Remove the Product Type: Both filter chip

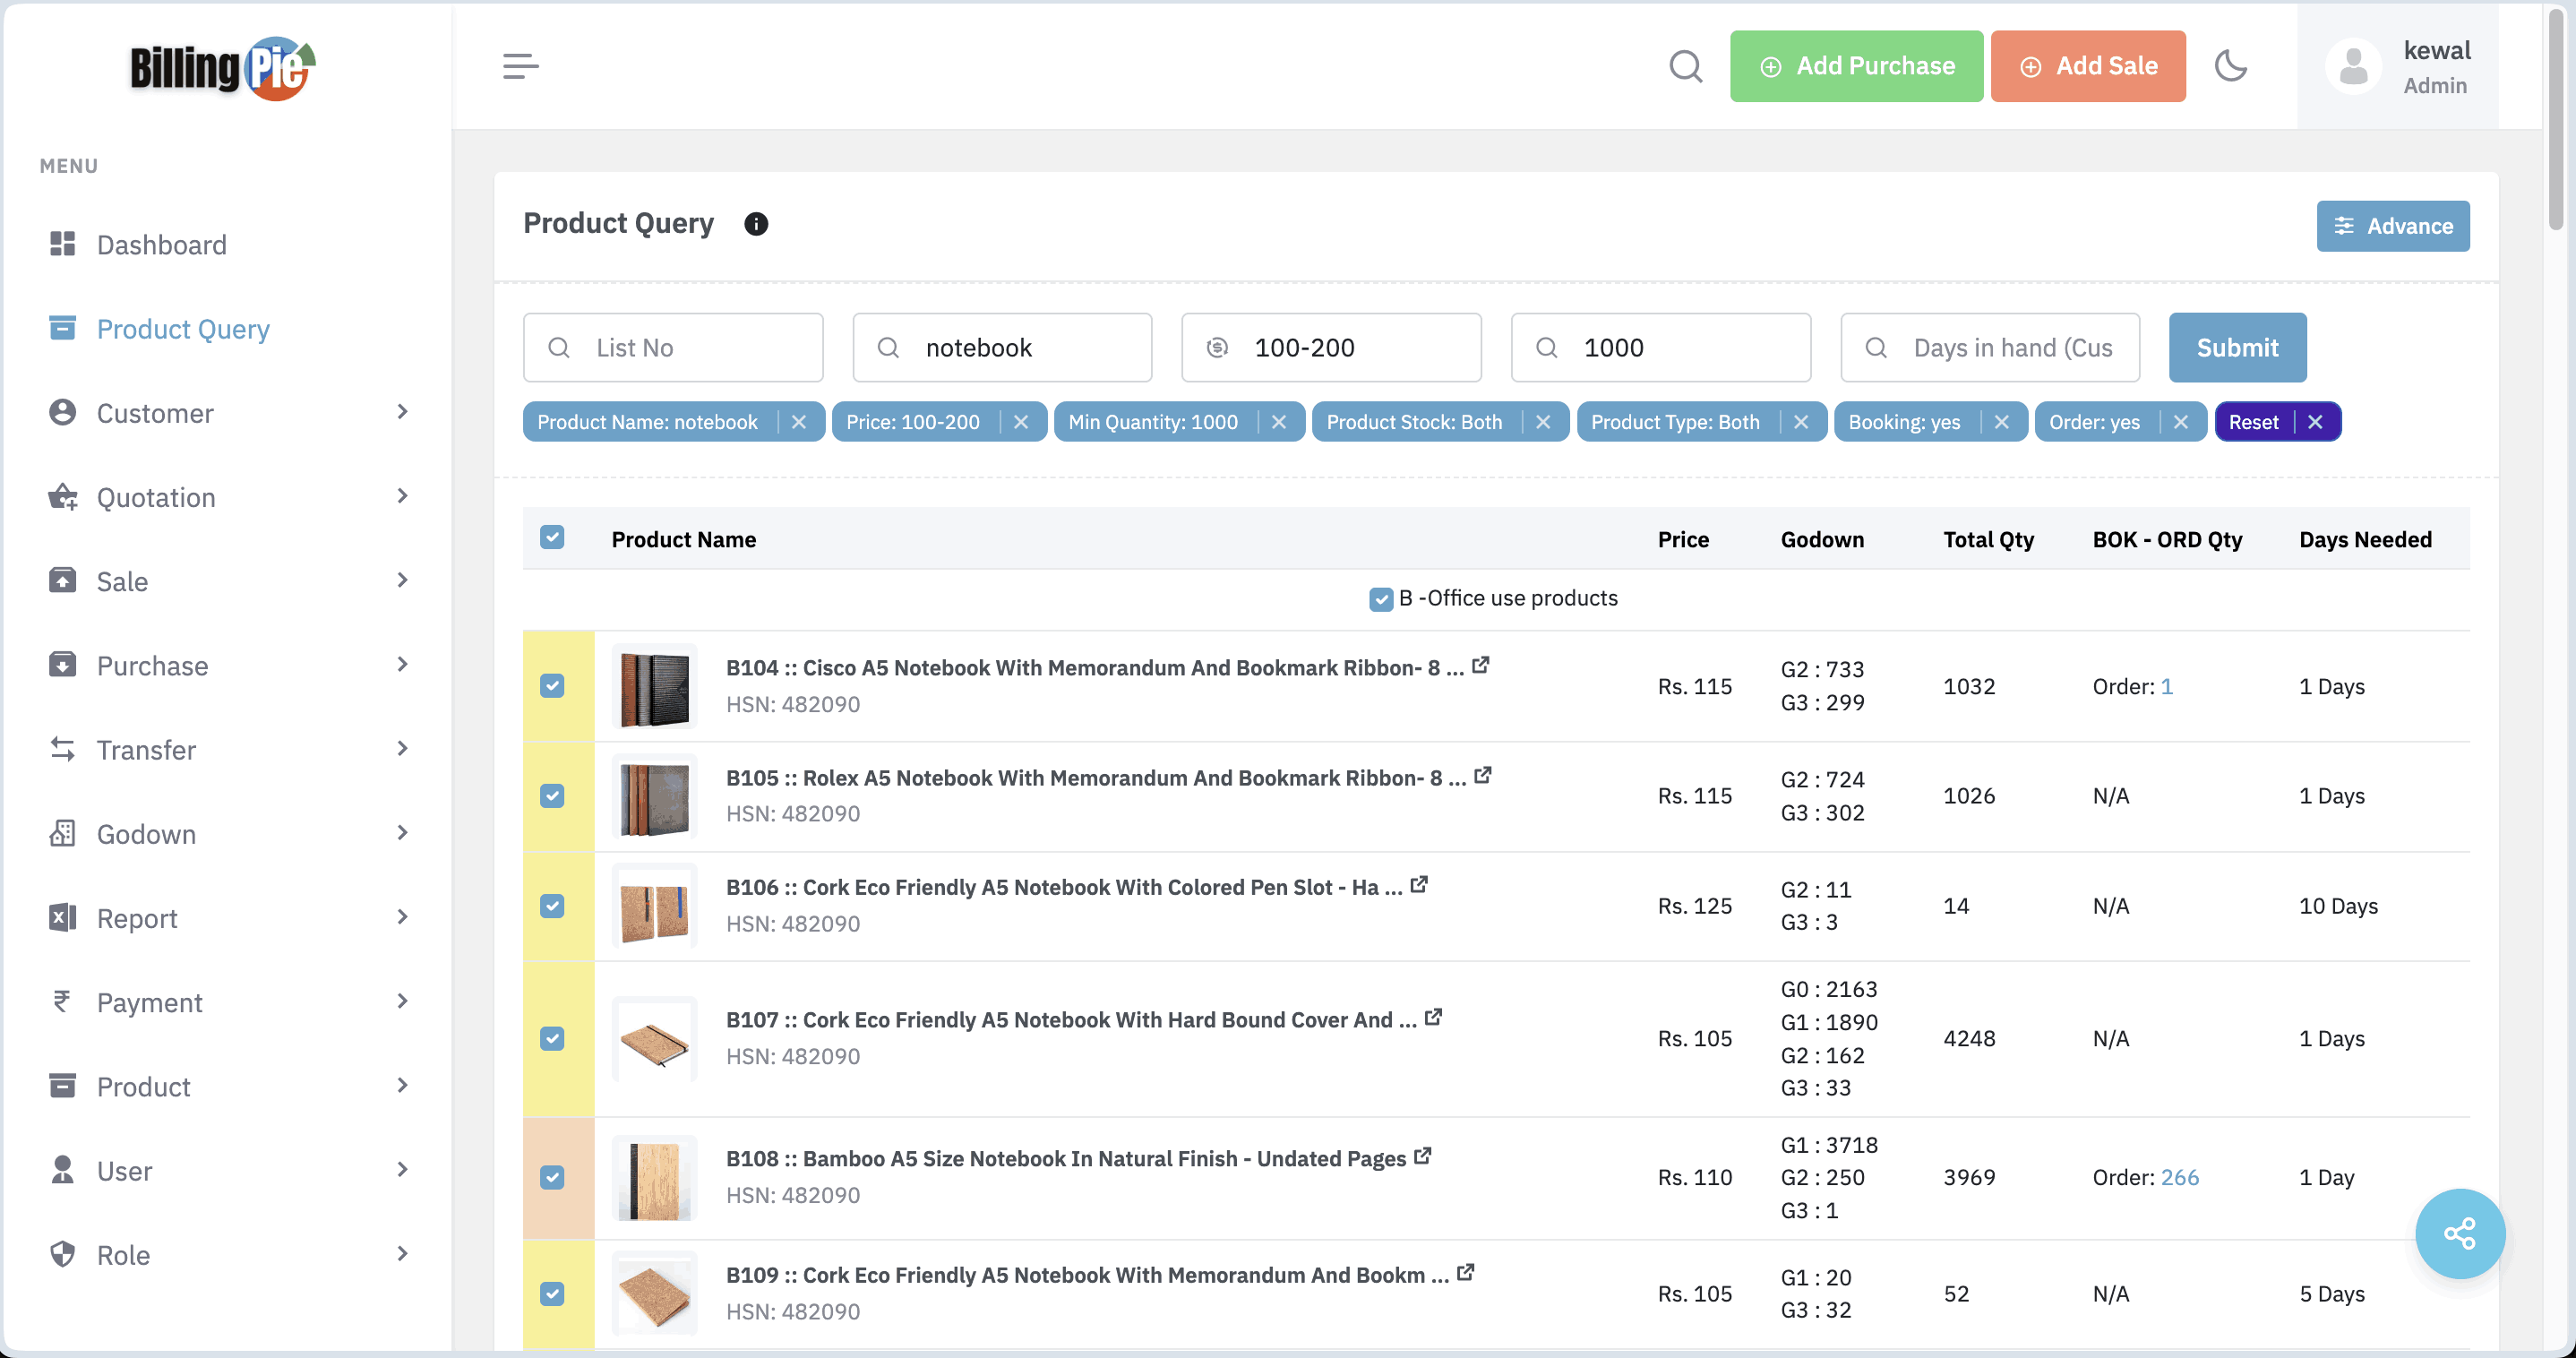(1801, 422)
